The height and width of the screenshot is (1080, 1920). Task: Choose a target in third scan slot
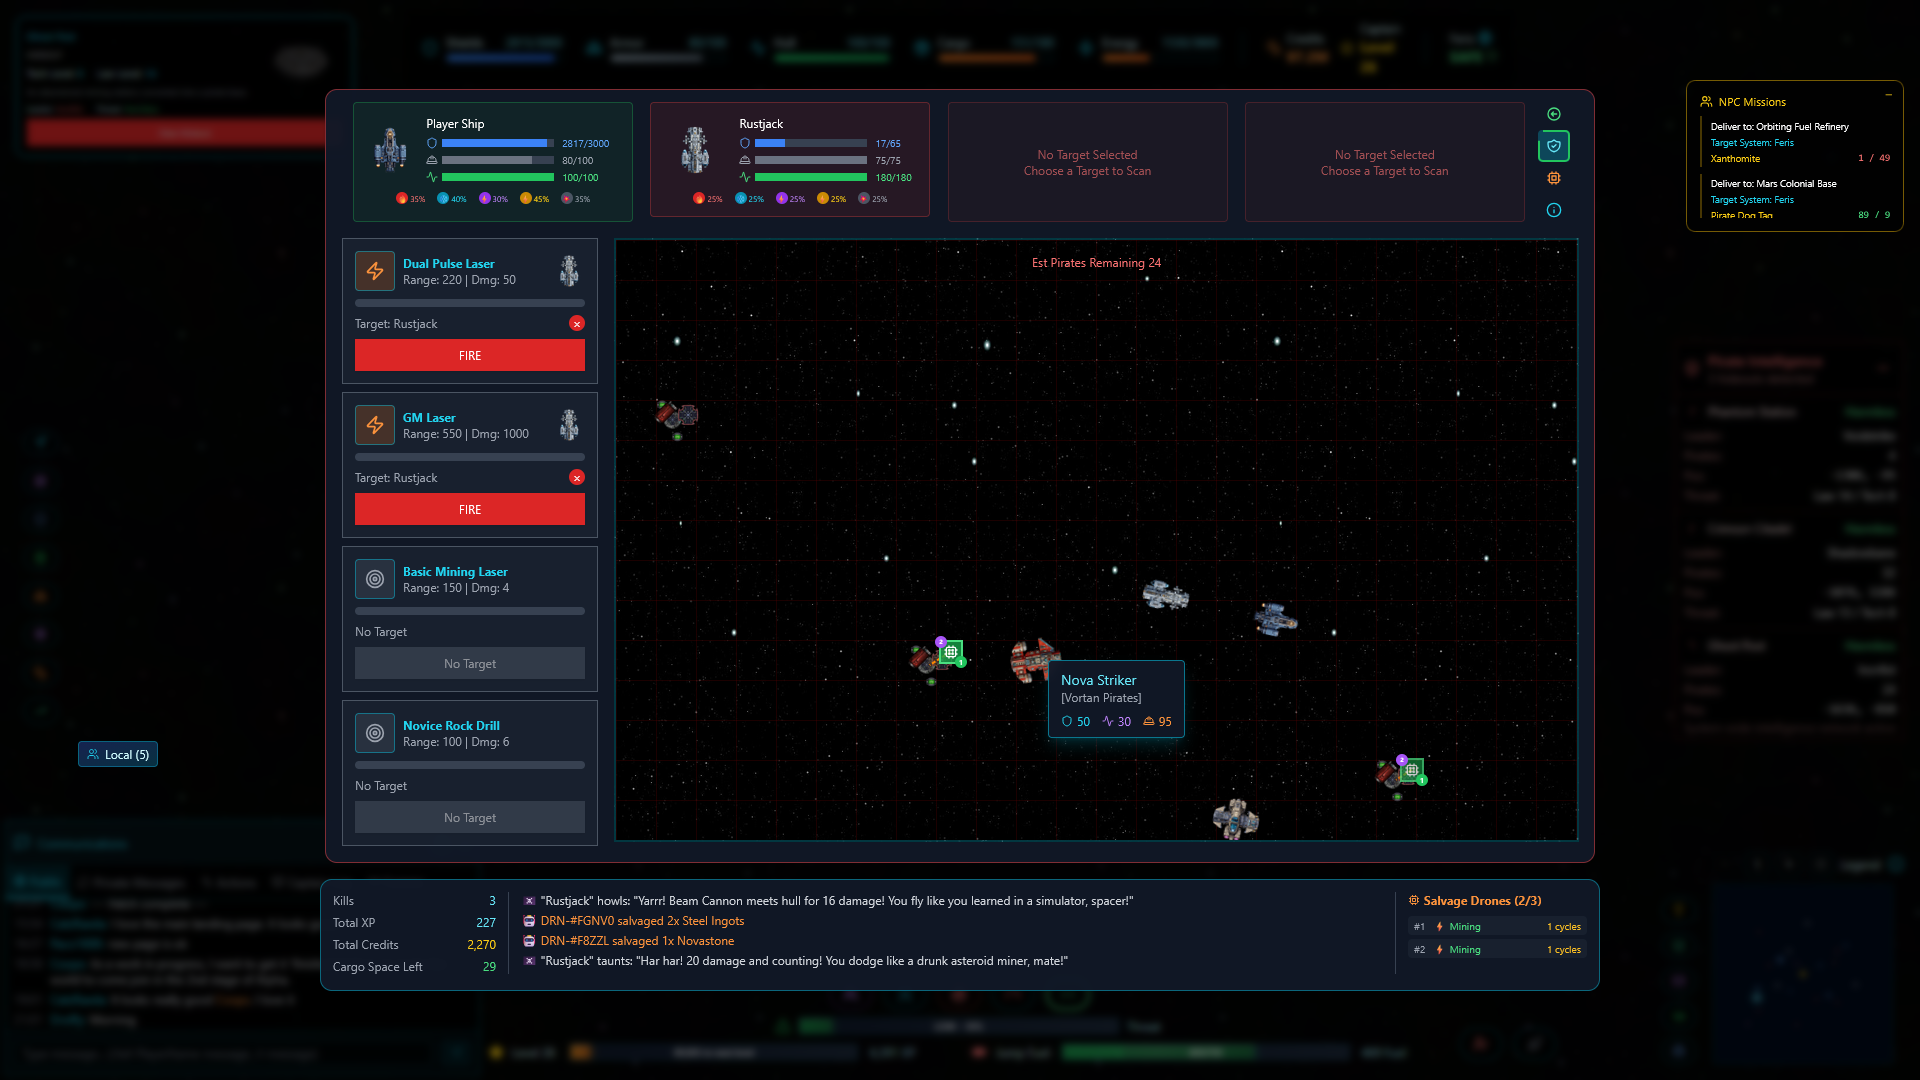(1087, 162)
